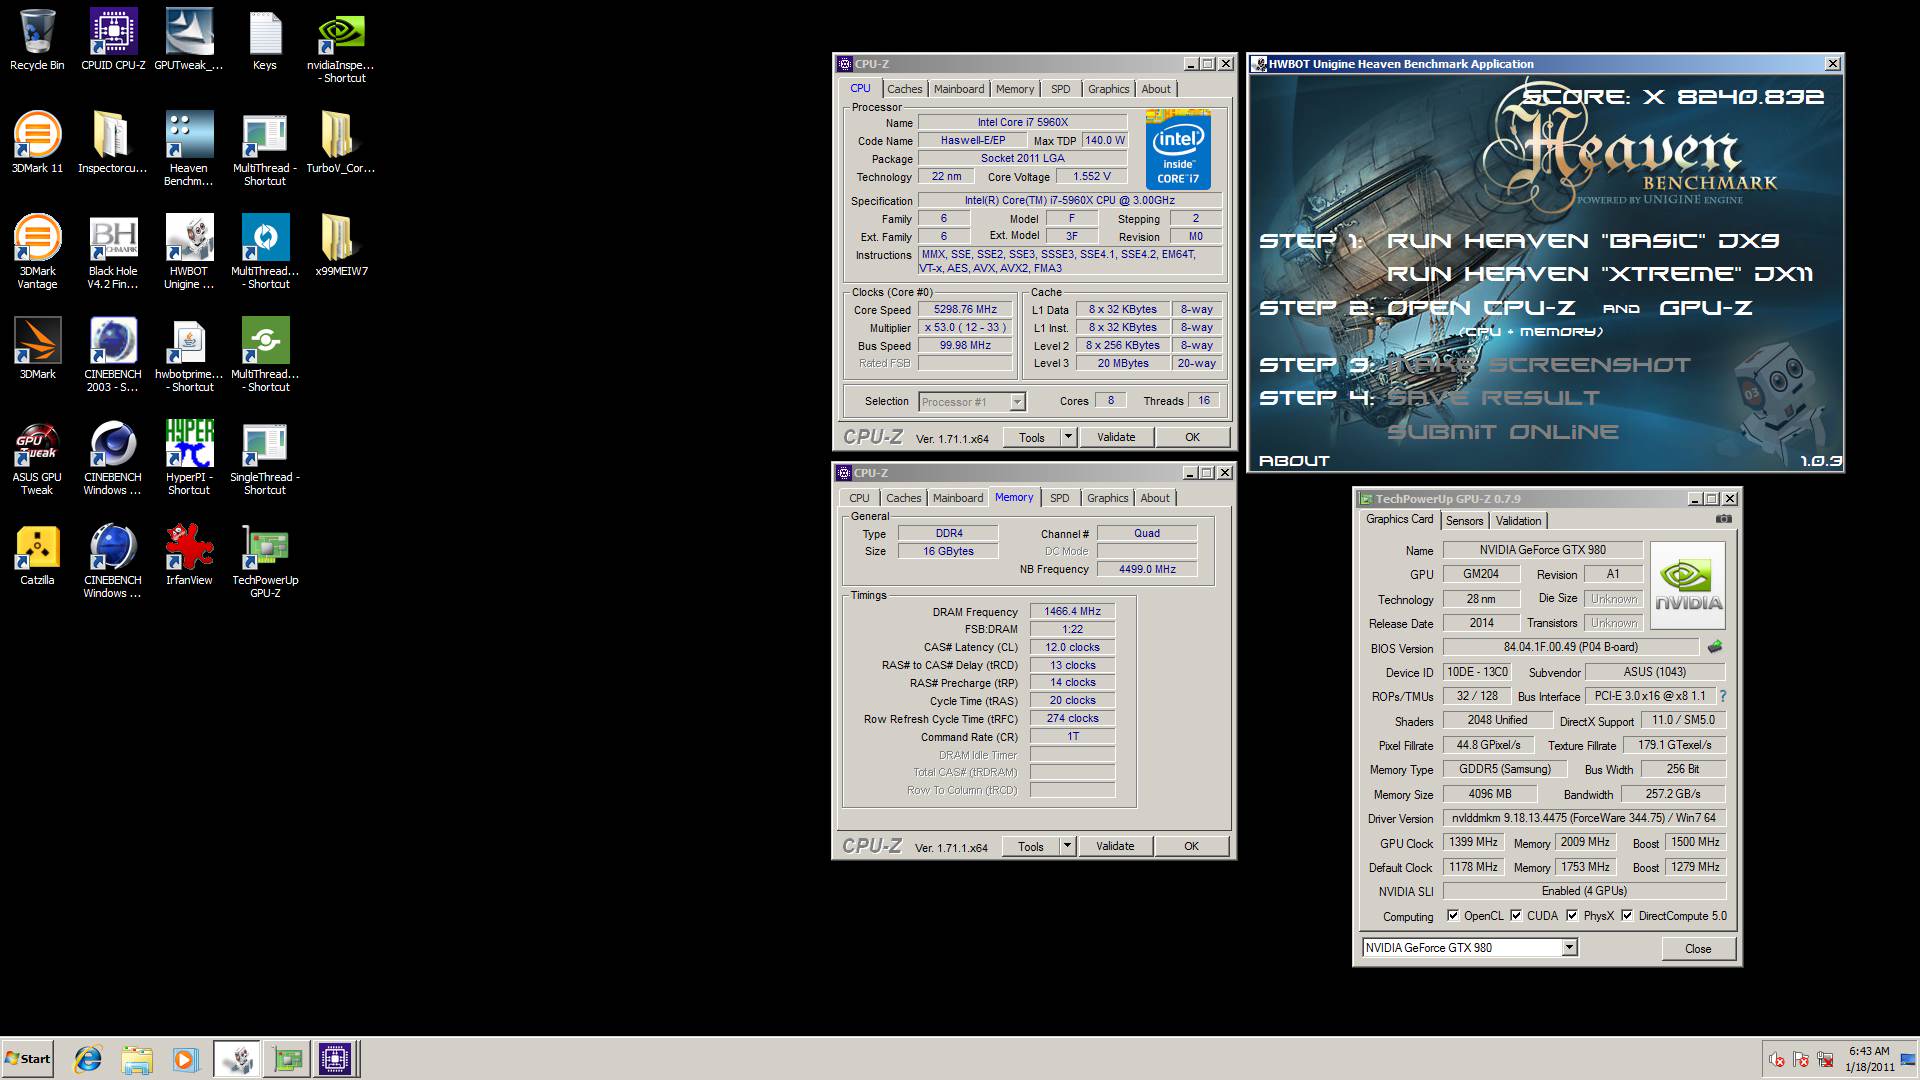Click the bus interface question mark in GPU-Z

[1723, 696]
